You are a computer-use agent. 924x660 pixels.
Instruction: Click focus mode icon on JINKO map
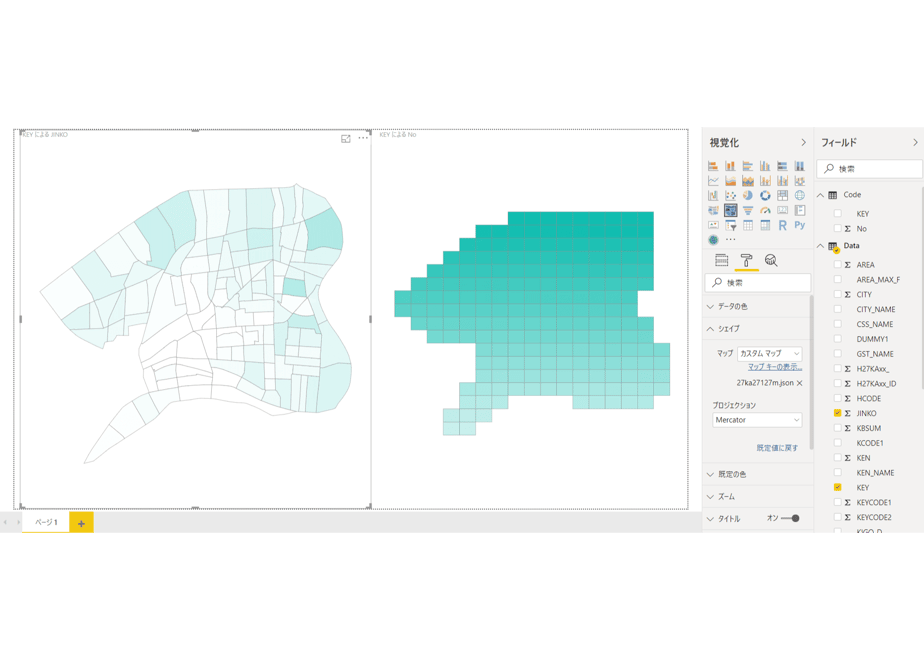pos(346,138)
